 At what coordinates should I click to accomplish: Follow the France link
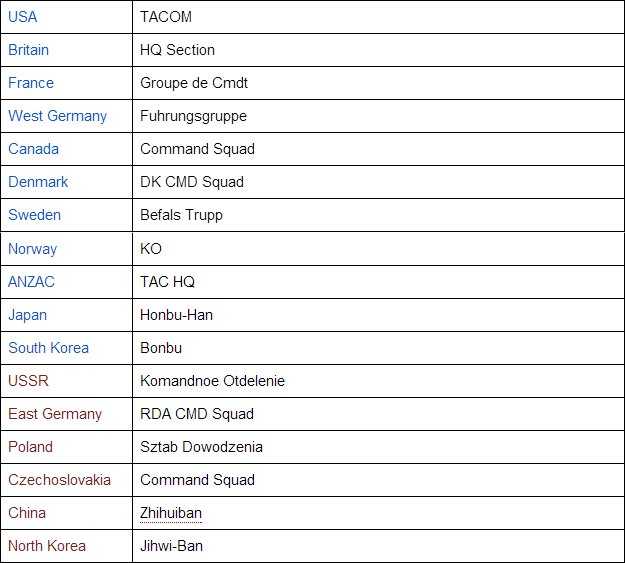[x=31, y=83]
